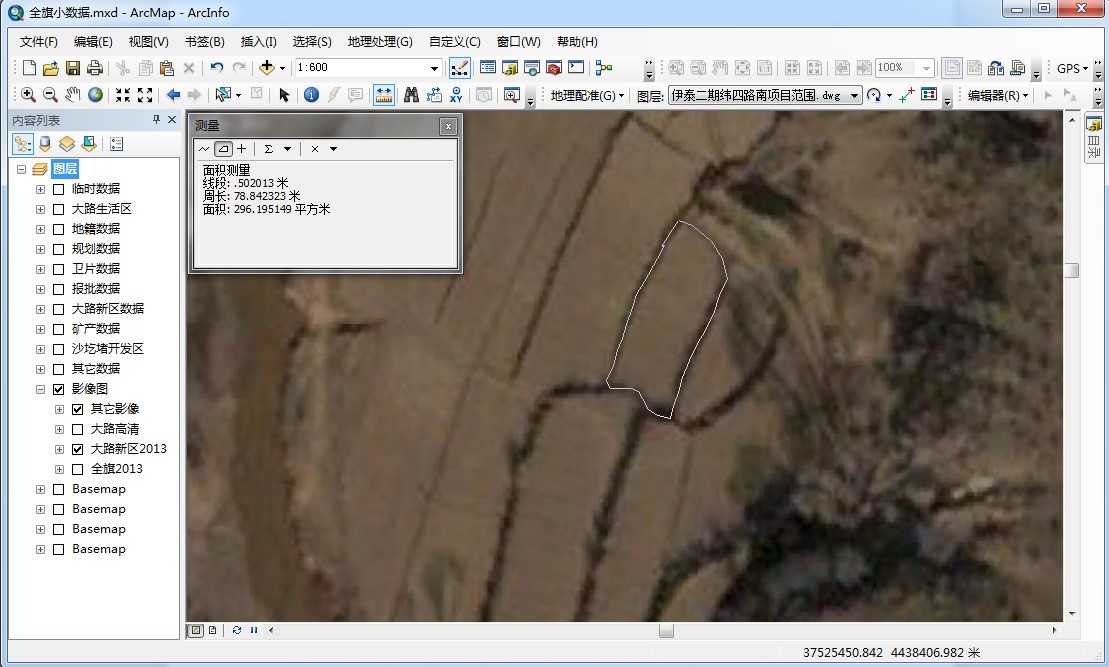
Task: Toggle 地籍数据 layer checkbox
Action: click(59, 229)
